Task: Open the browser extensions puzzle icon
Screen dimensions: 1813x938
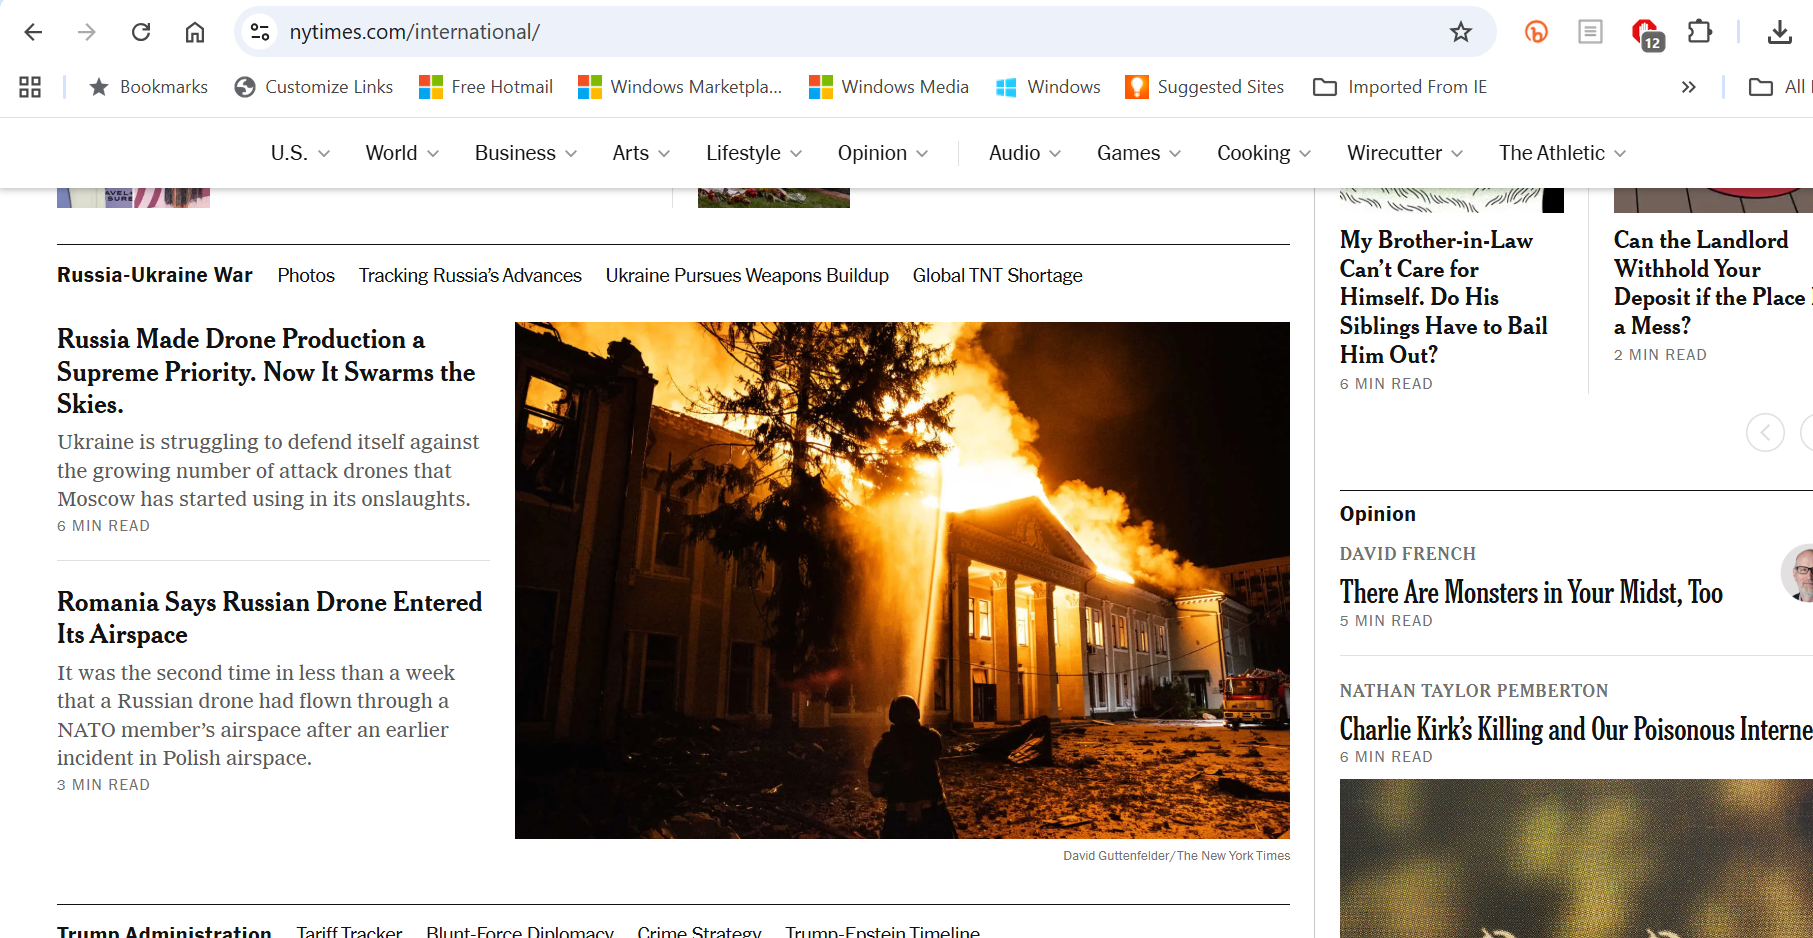Action: coord(1699,31)
